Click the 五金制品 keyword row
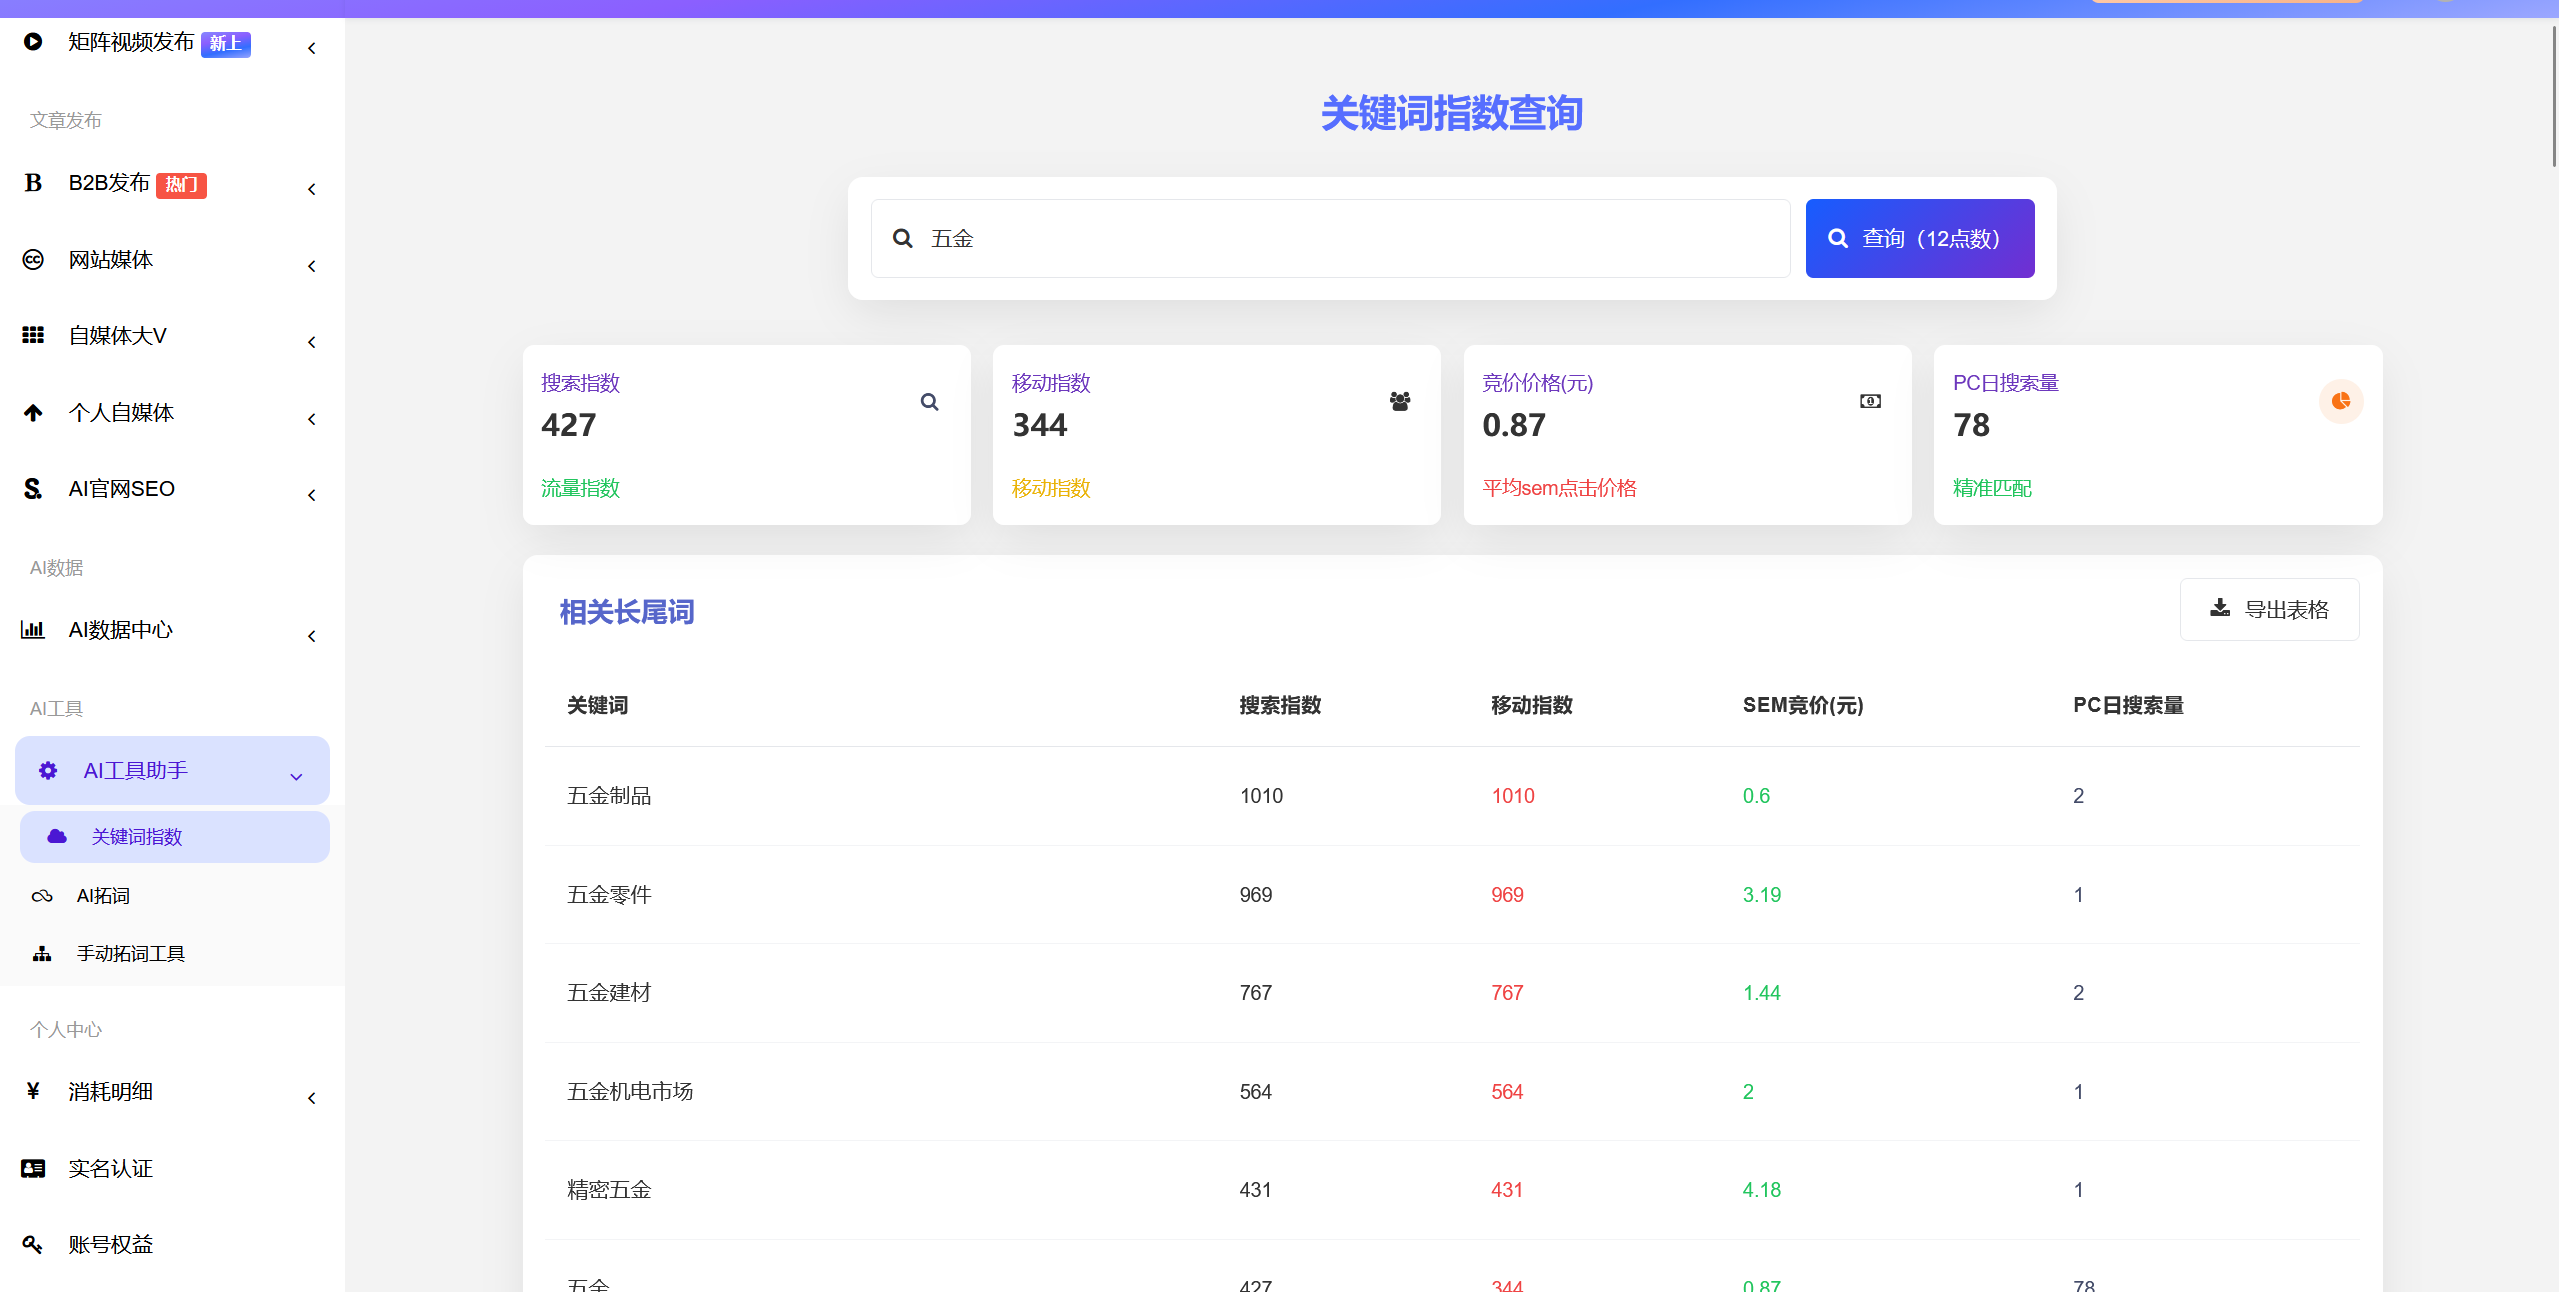The width and height of the screenshot is (2559, 1292). [x=1452, y=796]
